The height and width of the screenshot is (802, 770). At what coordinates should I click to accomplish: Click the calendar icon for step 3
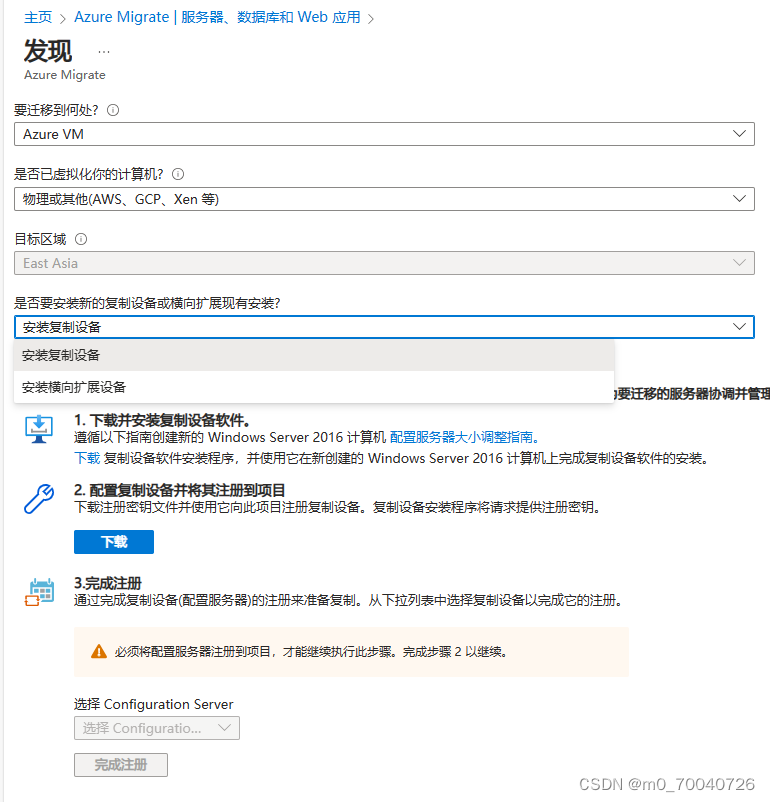39,592
